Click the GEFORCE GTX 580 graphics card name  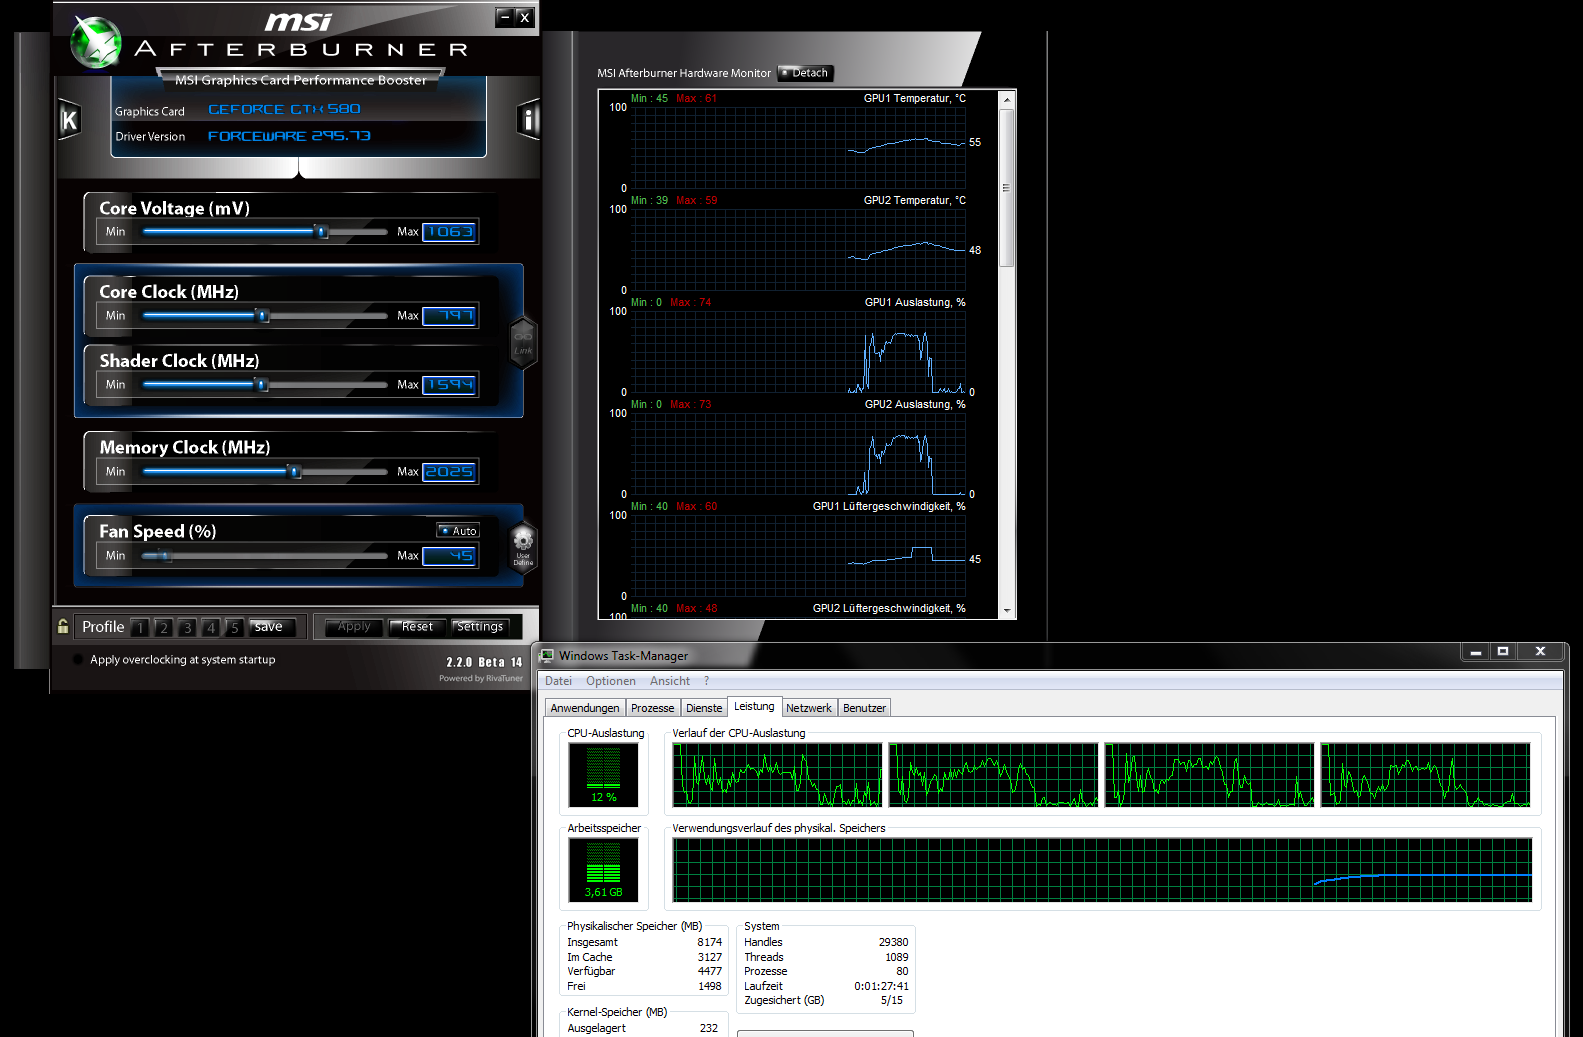(284, 109)
